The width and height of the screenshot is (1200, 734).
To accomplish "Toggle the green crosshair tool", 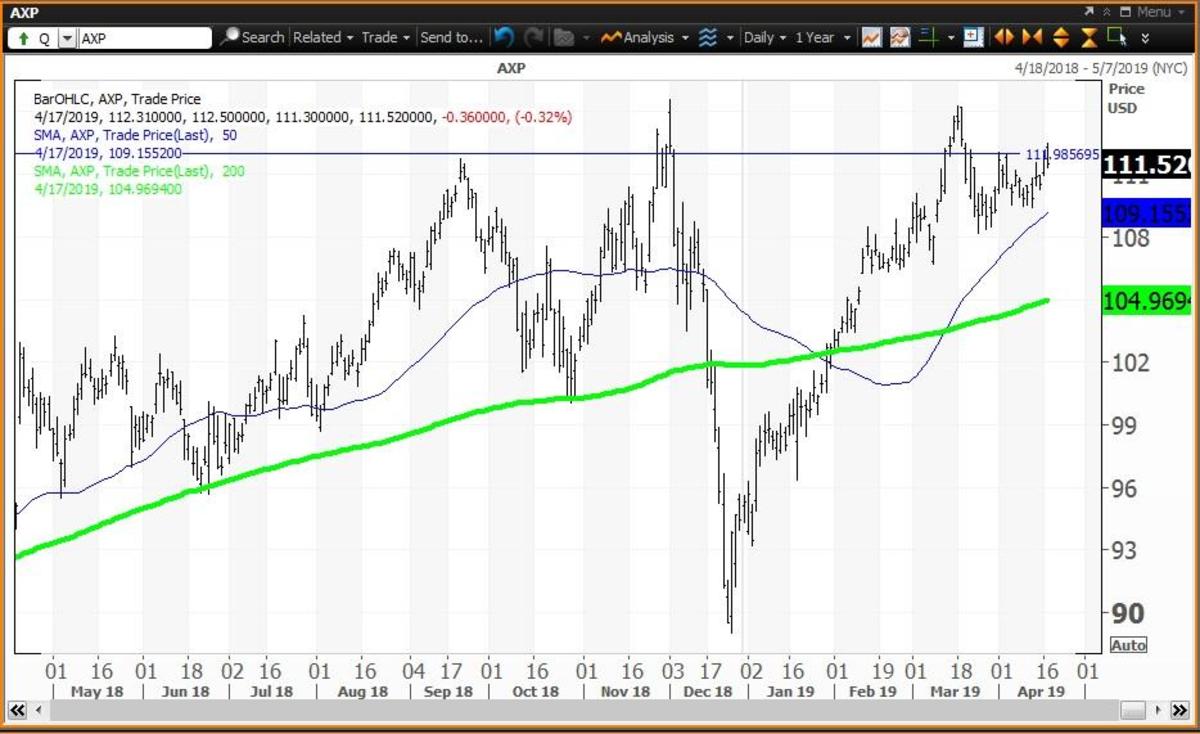I will pos(929,37).
